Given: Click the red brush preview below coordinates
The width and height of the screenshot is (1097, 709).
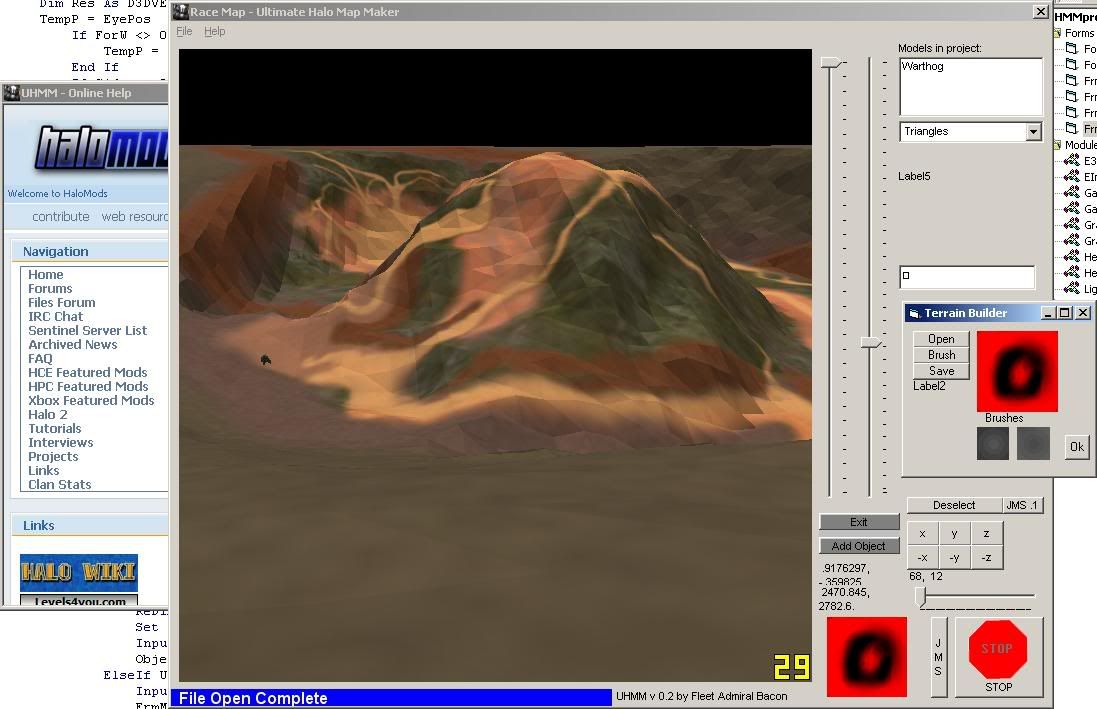Looking at the screenshot, I should 867,657.
